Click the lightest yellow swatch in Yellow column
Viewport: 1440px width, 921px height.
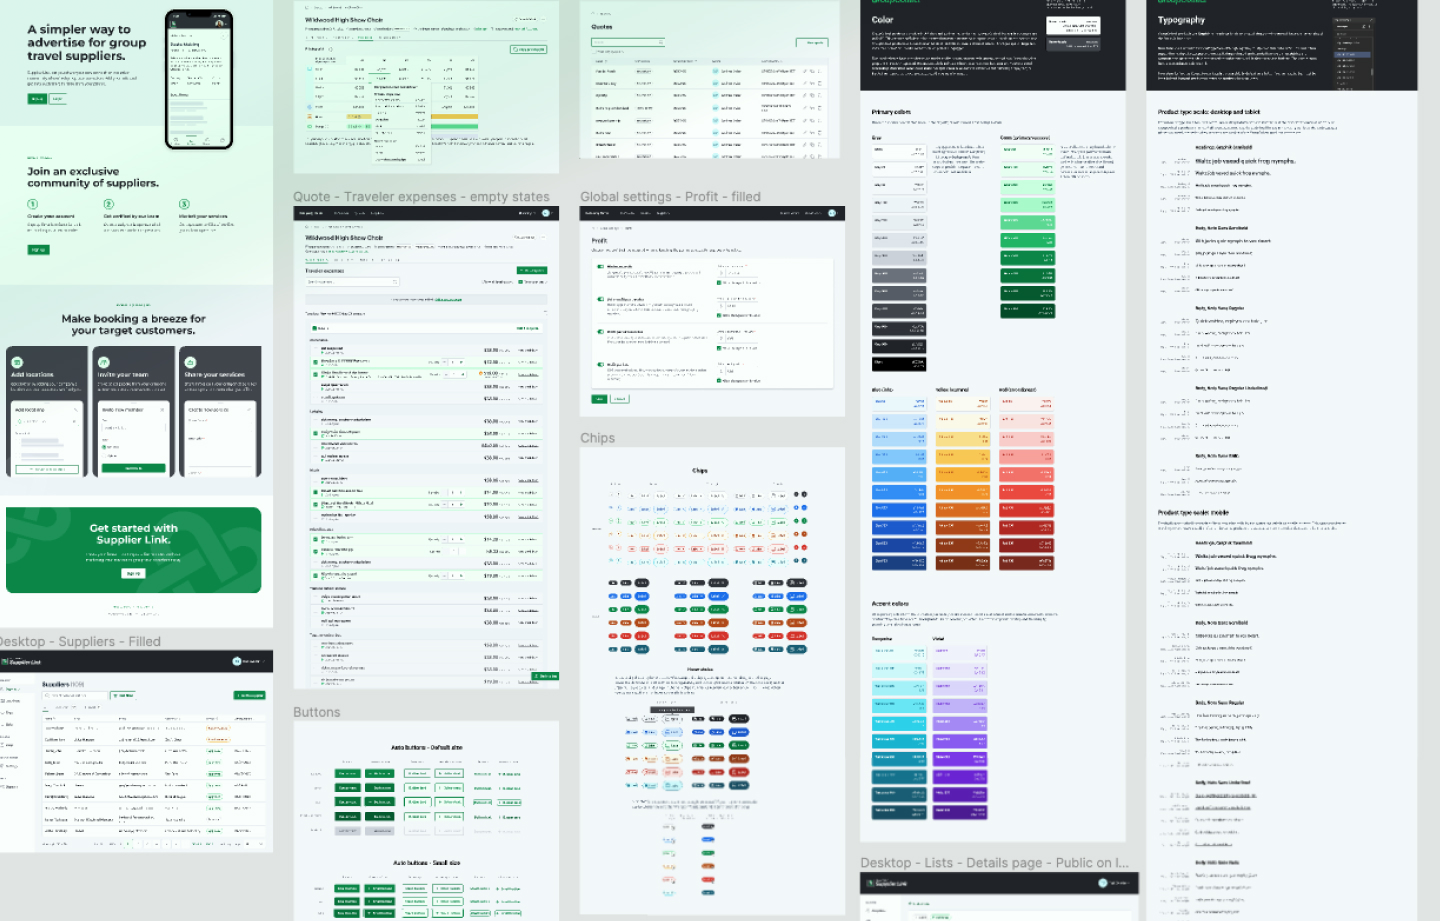click(962, 403)
